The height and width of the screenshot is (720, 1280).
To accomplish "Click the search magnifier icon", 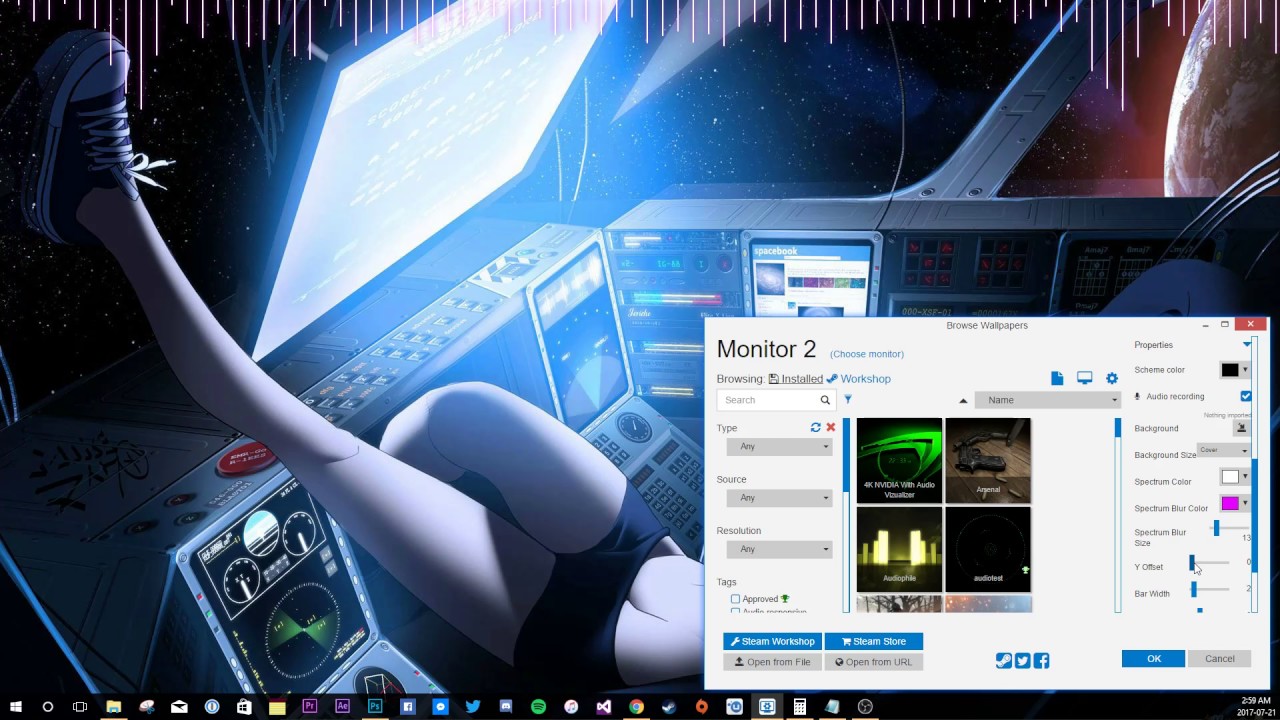I will pos(825,400).
